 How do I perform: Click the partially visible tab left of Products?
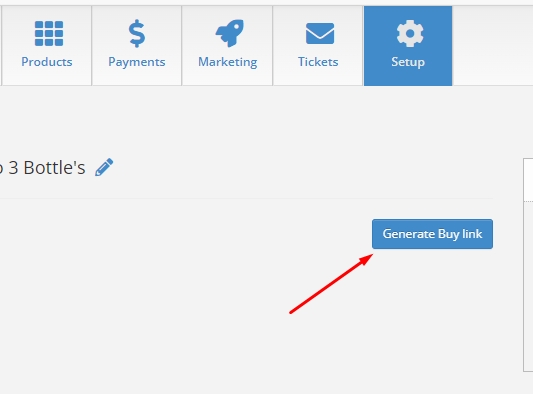click(1, 46)
